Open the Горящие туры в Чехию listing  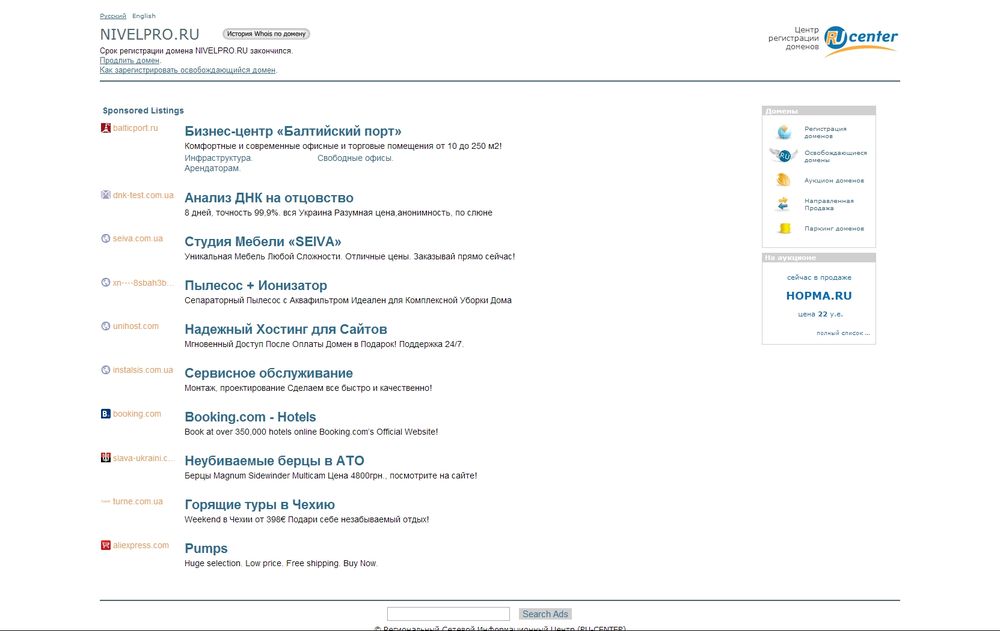[260, 505]
